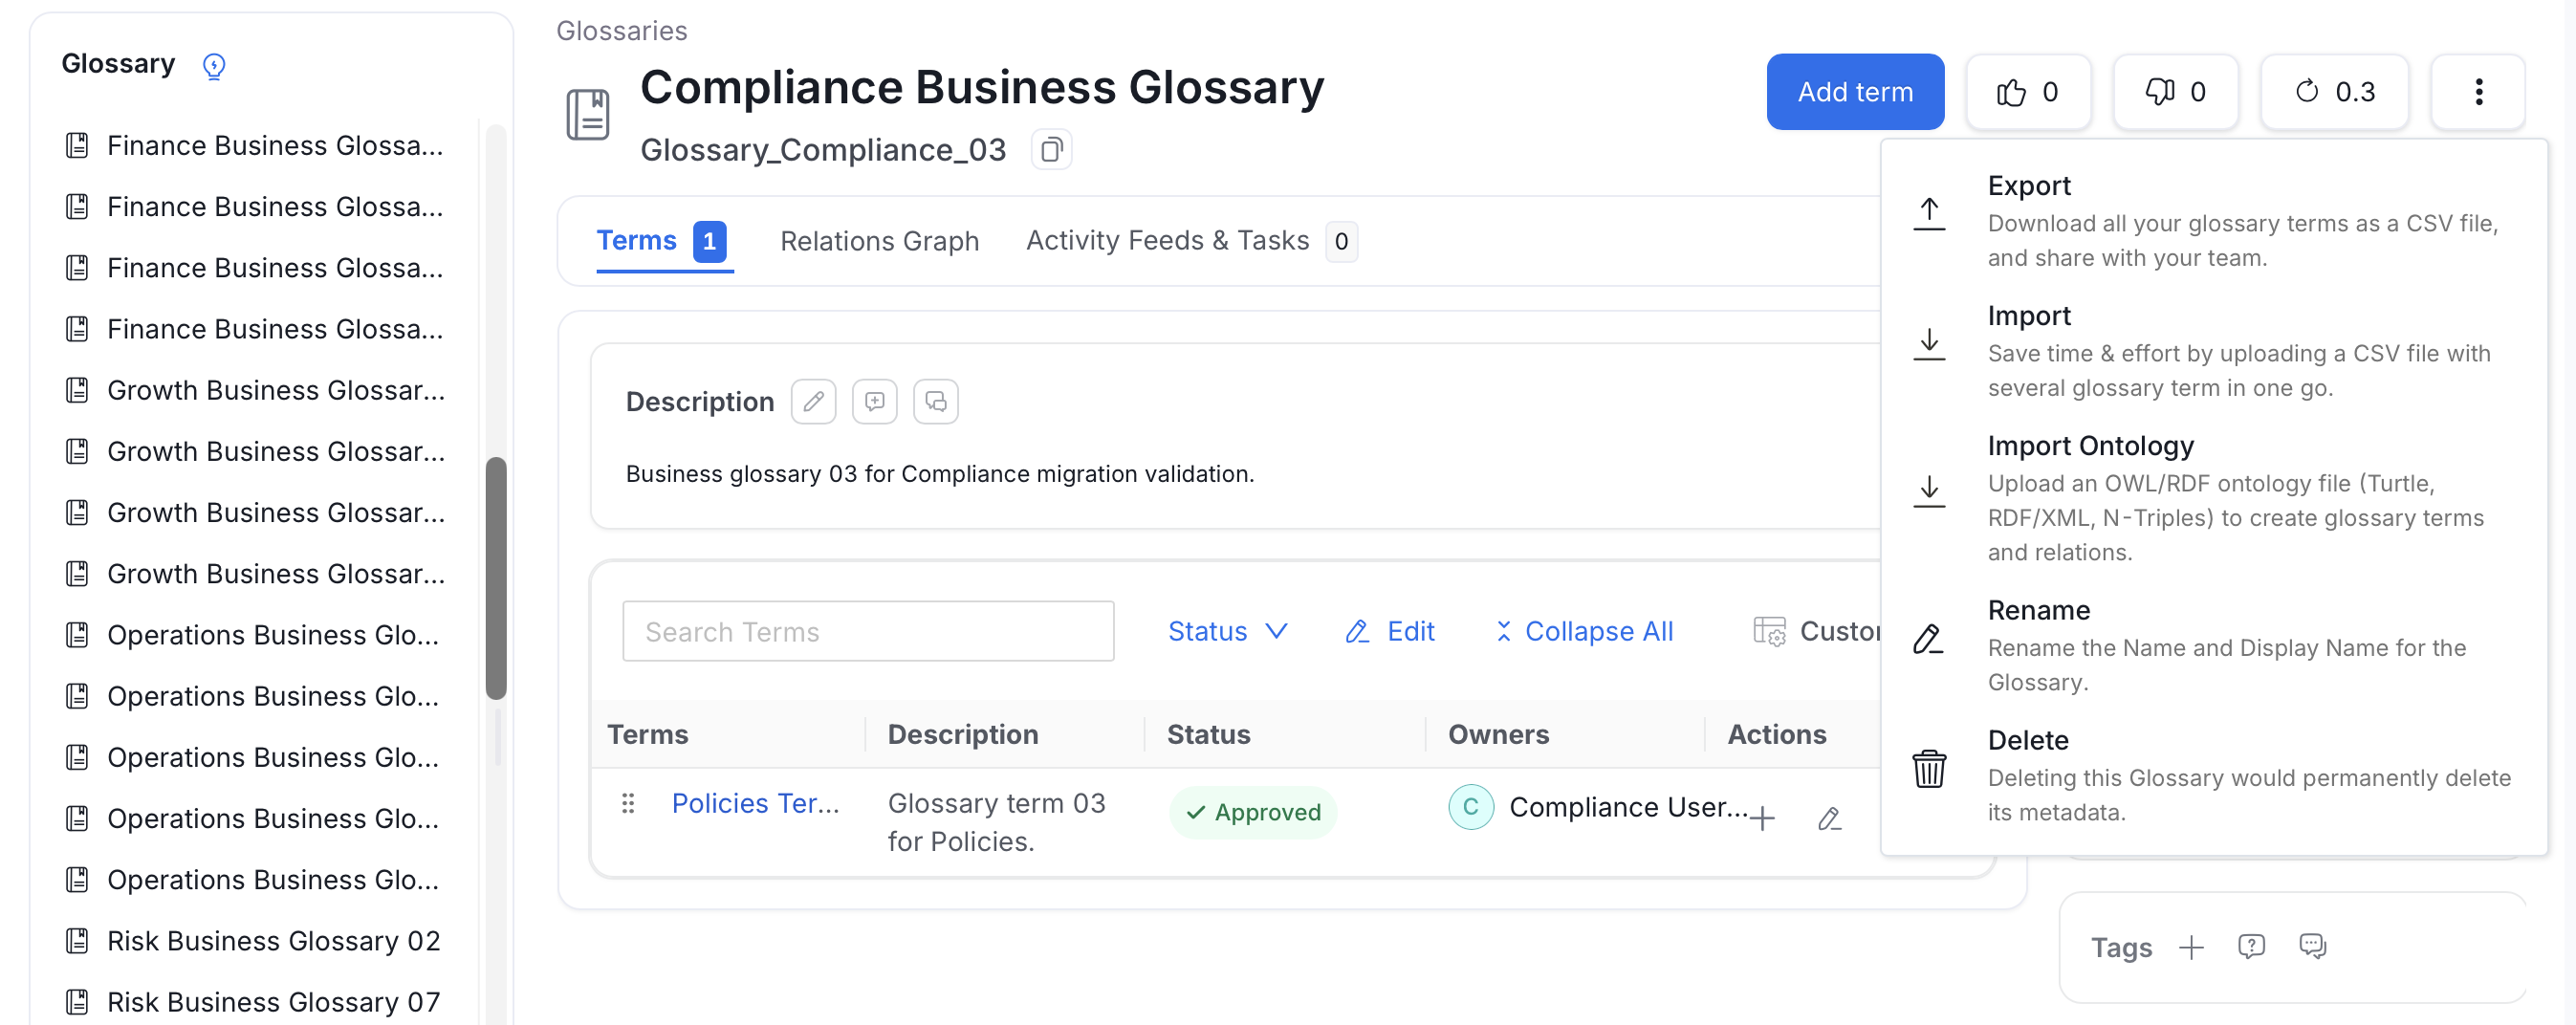
Task: Click the glossary book icon beside title
Action: click(588, 114)
